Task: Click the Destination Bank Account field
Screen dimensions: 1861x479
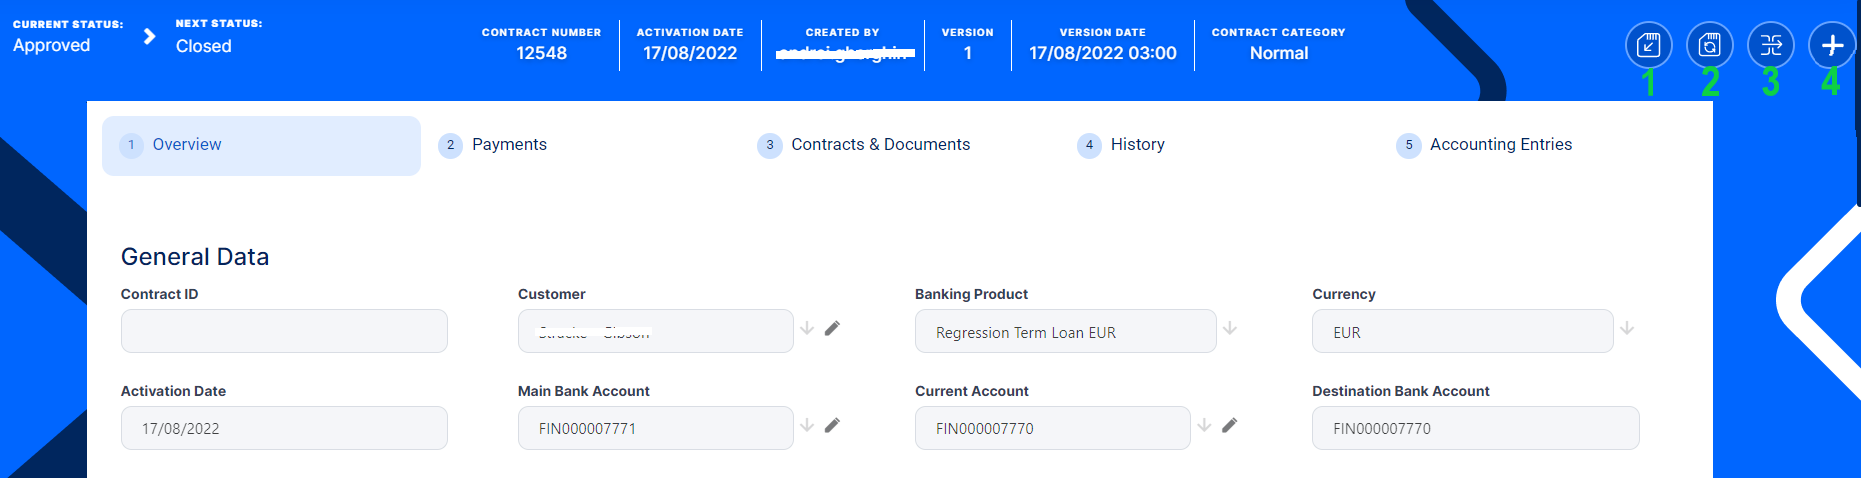Action: tap(1475, 428)
